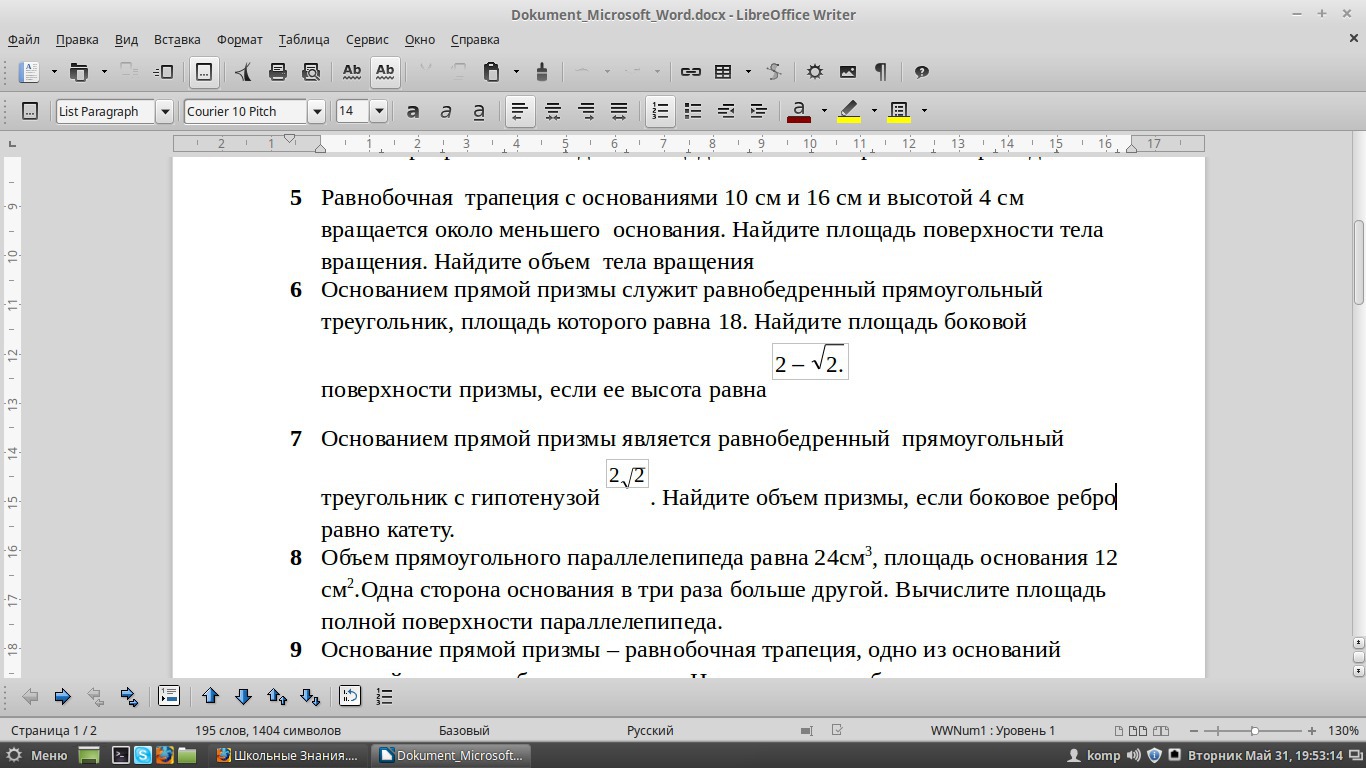This screenshot has height=768, width=1366.
Task: Click the Русский language in status bar
Action: click(650, 731)
